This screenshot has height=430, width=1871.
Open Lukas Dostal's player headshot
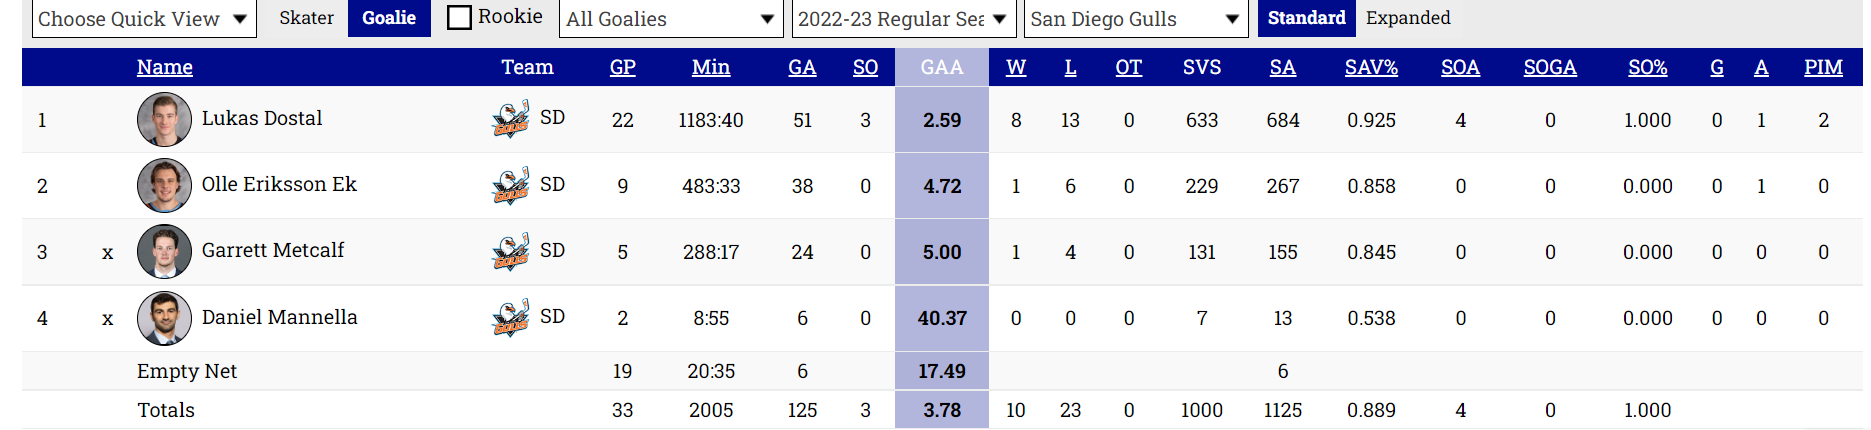164,119
